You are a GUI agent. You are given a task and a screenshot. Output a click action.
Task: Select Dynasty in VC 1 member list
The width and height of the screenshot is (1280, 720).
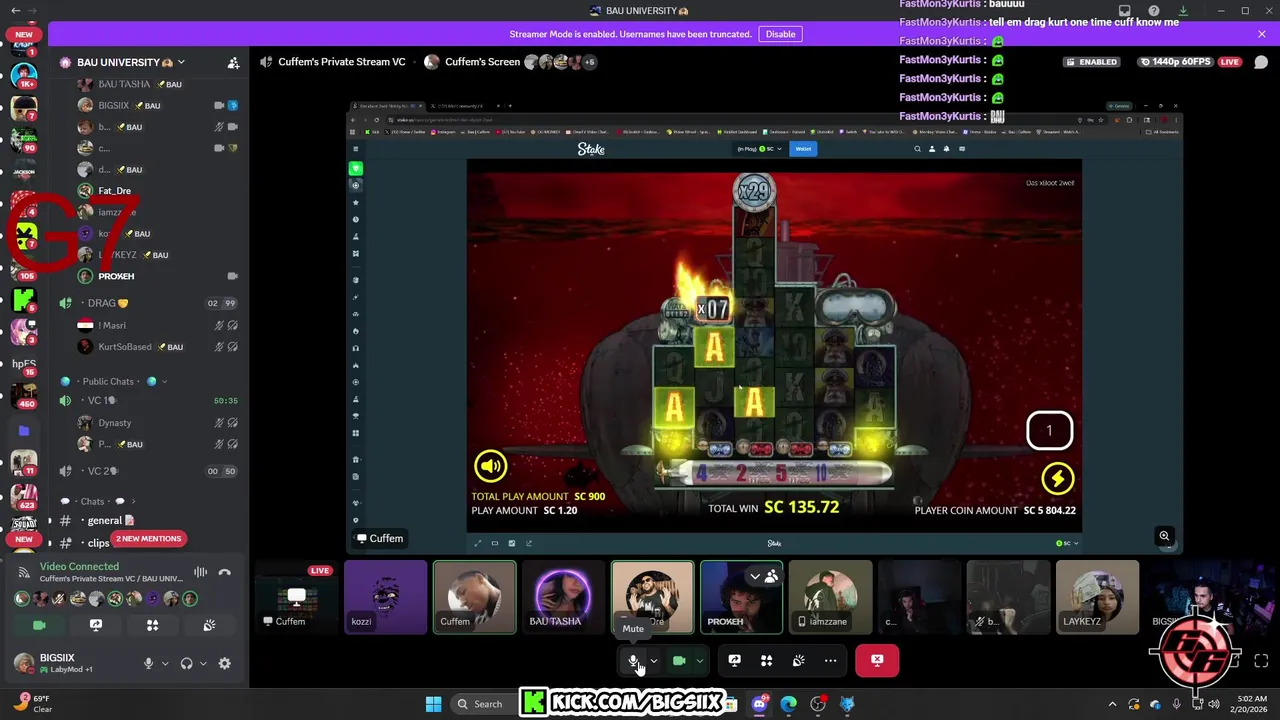click(148, 423)
